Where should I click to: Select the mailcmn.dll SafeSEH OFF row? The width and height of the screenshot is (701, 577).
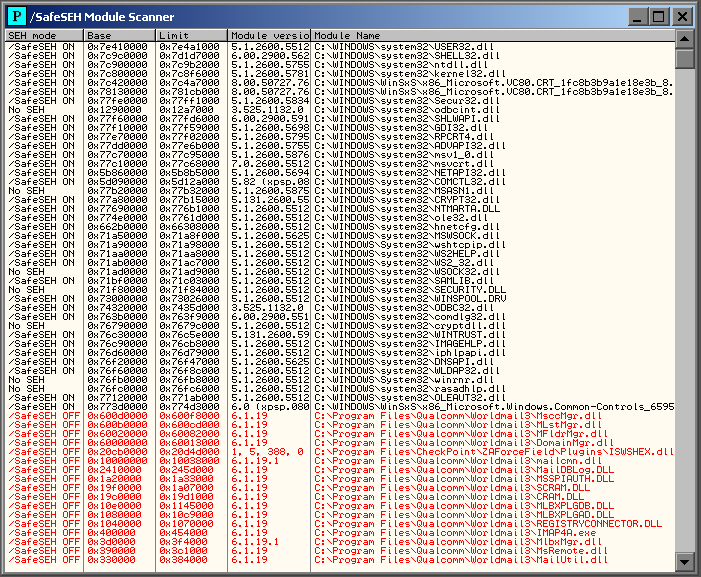340,460
